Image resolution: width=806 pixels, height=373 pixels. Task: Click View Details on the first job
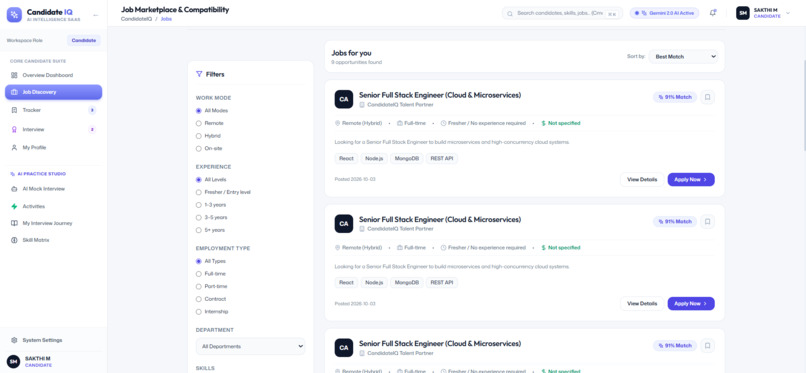[642, 179]
